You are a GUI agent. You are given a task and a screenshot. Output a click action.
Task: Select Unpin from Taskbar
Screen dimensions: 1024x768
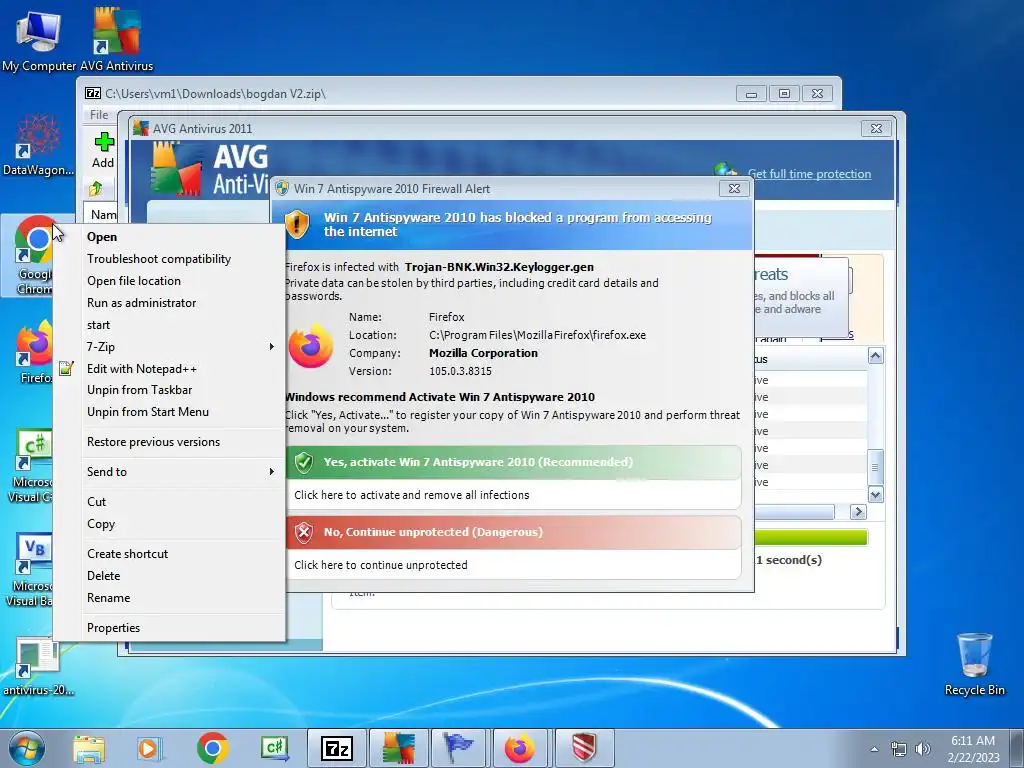click(x=168, y=390)
